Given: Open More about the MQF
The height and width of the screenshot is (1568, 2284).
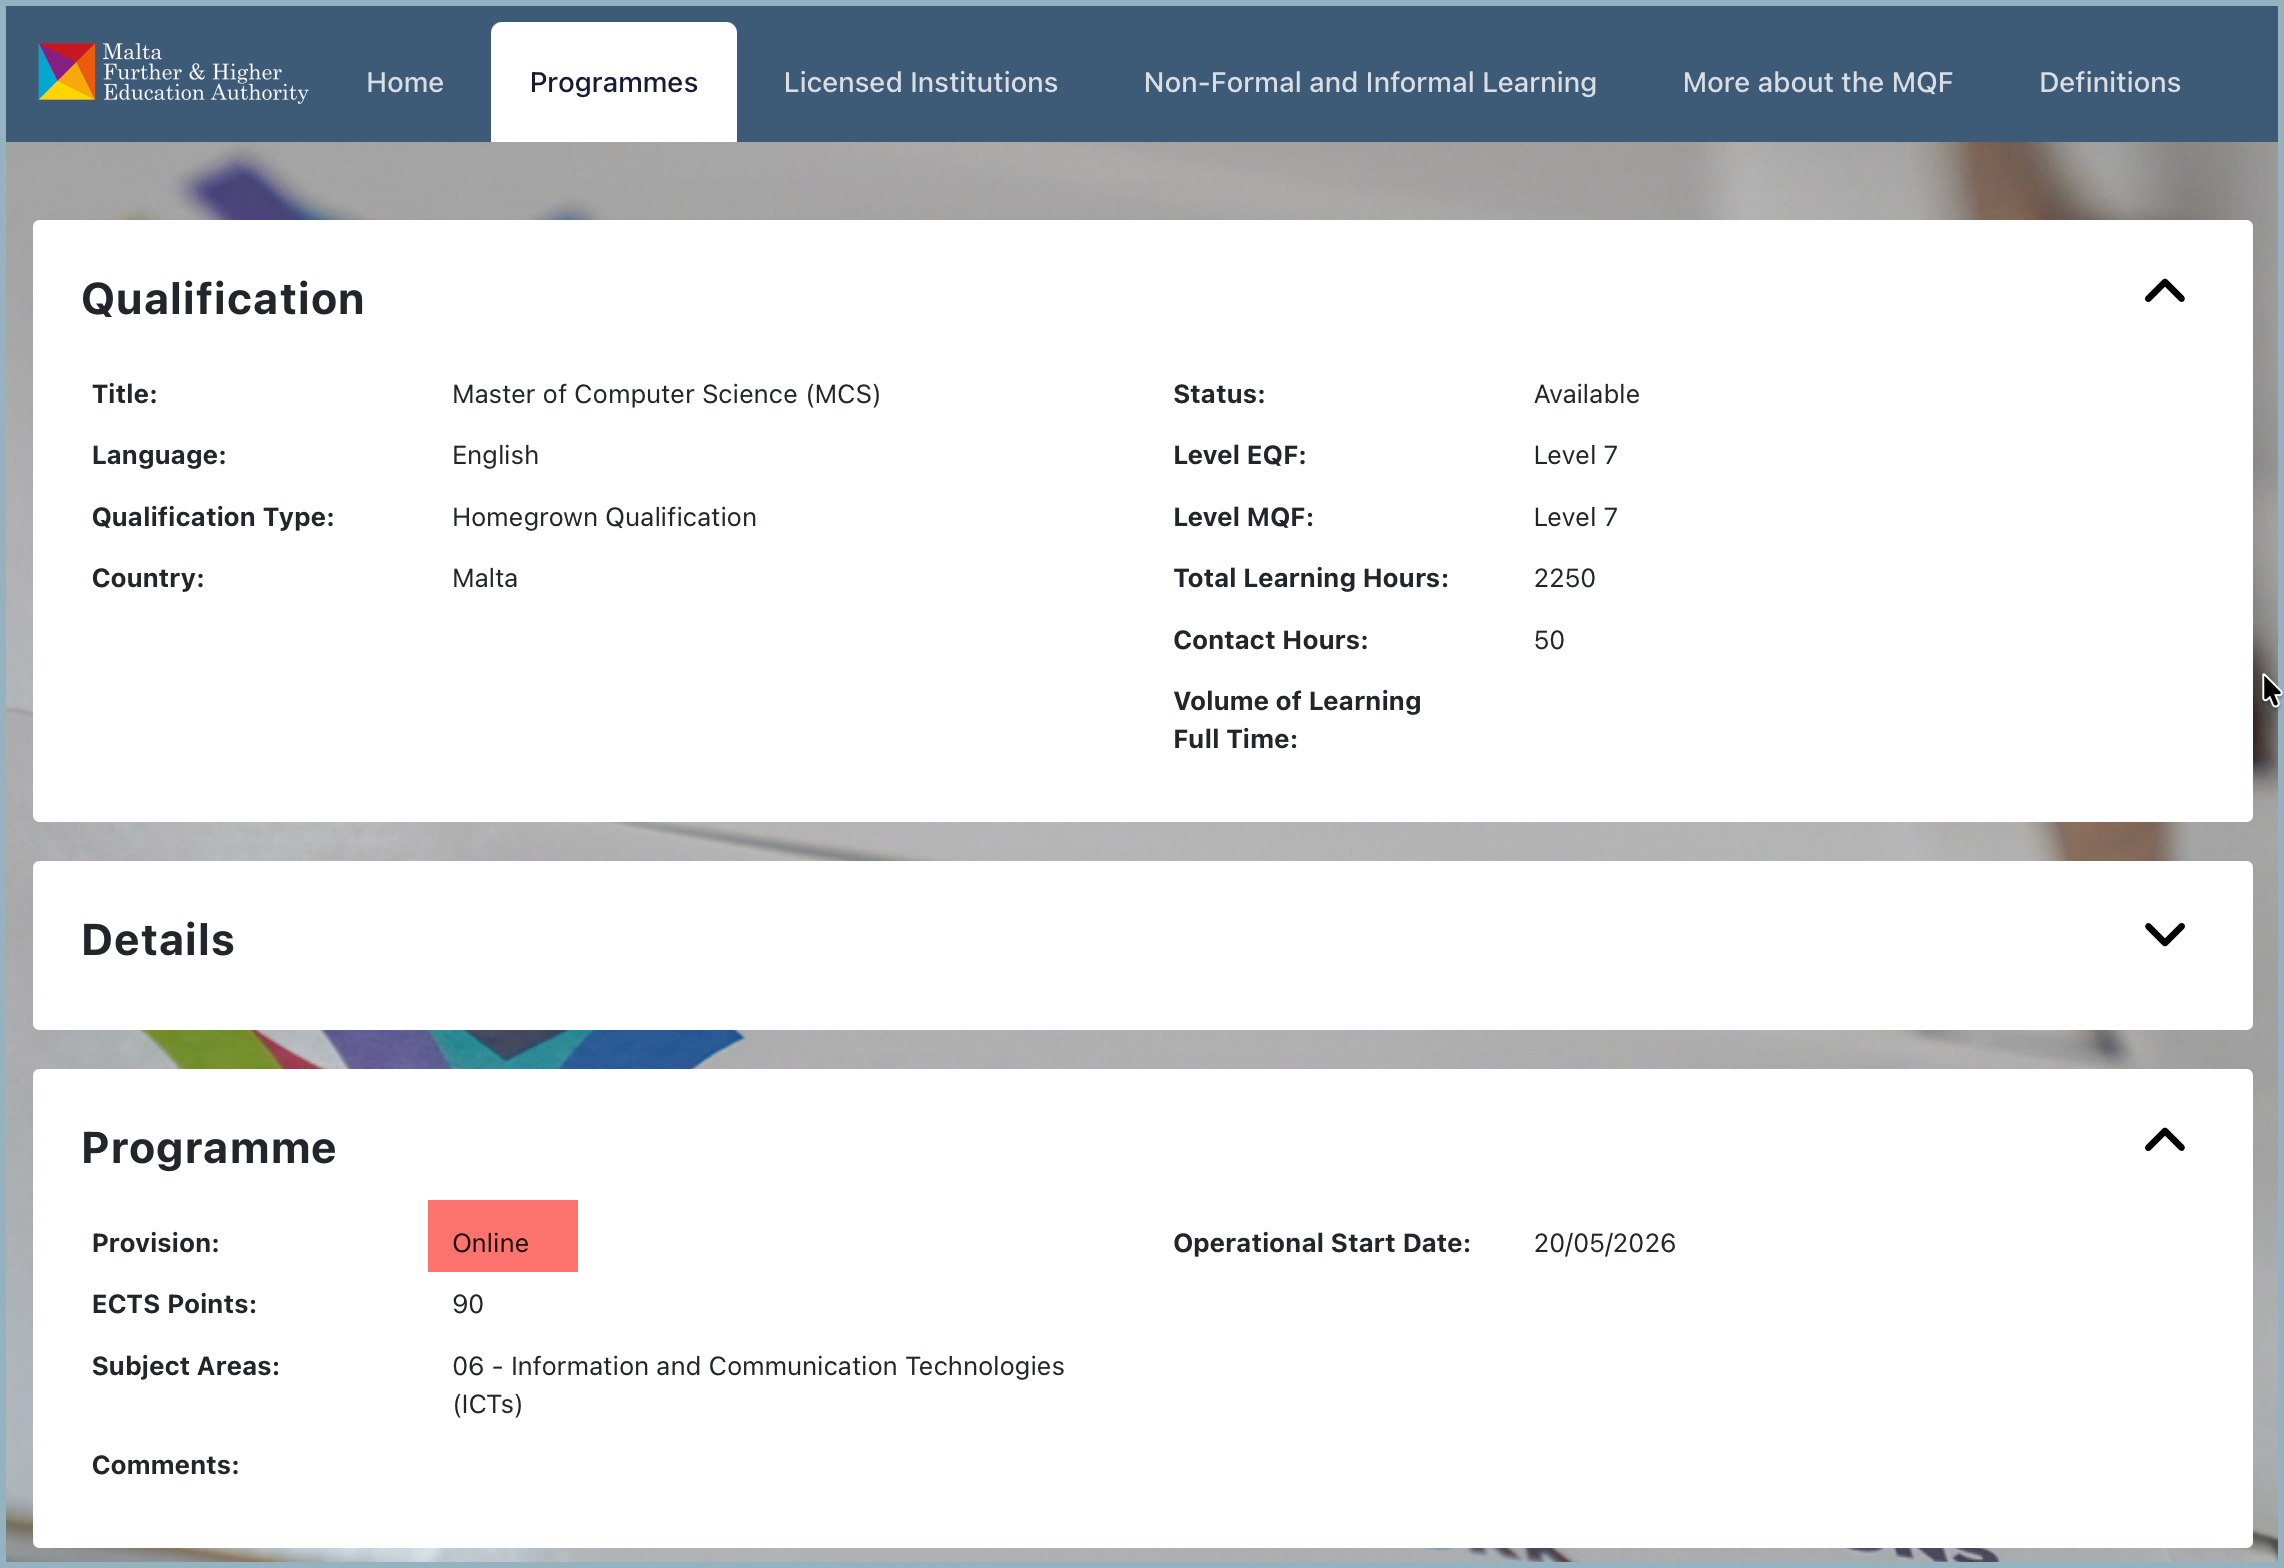Looking at the screenshot, I should click(x=1817, y=82).
